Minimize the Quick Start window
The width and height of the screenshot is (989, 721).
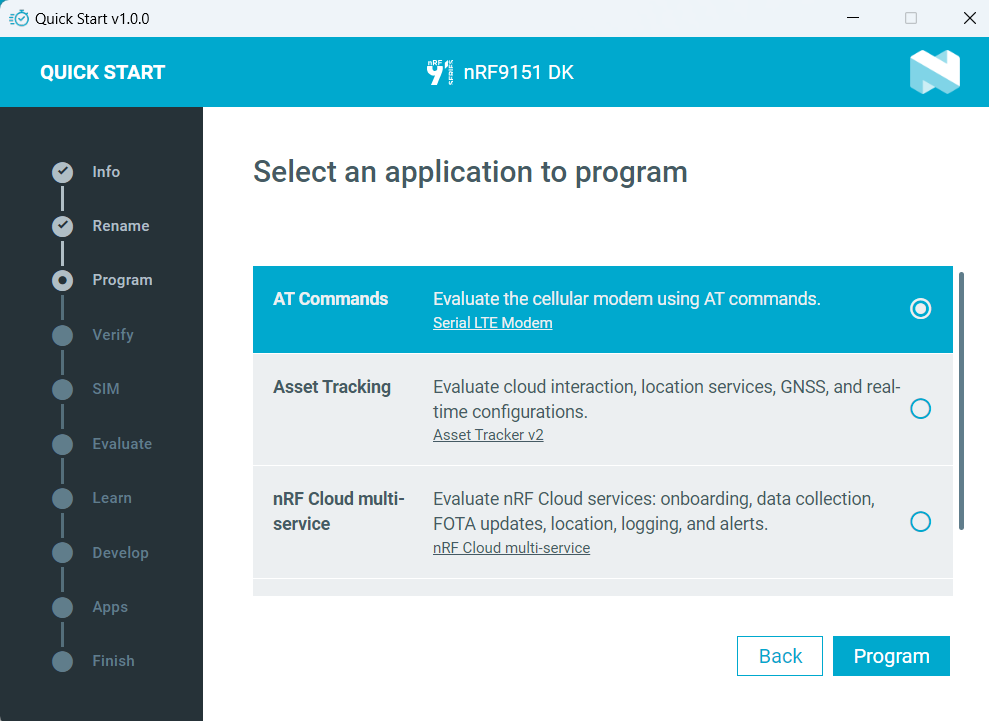pos(853,18)
